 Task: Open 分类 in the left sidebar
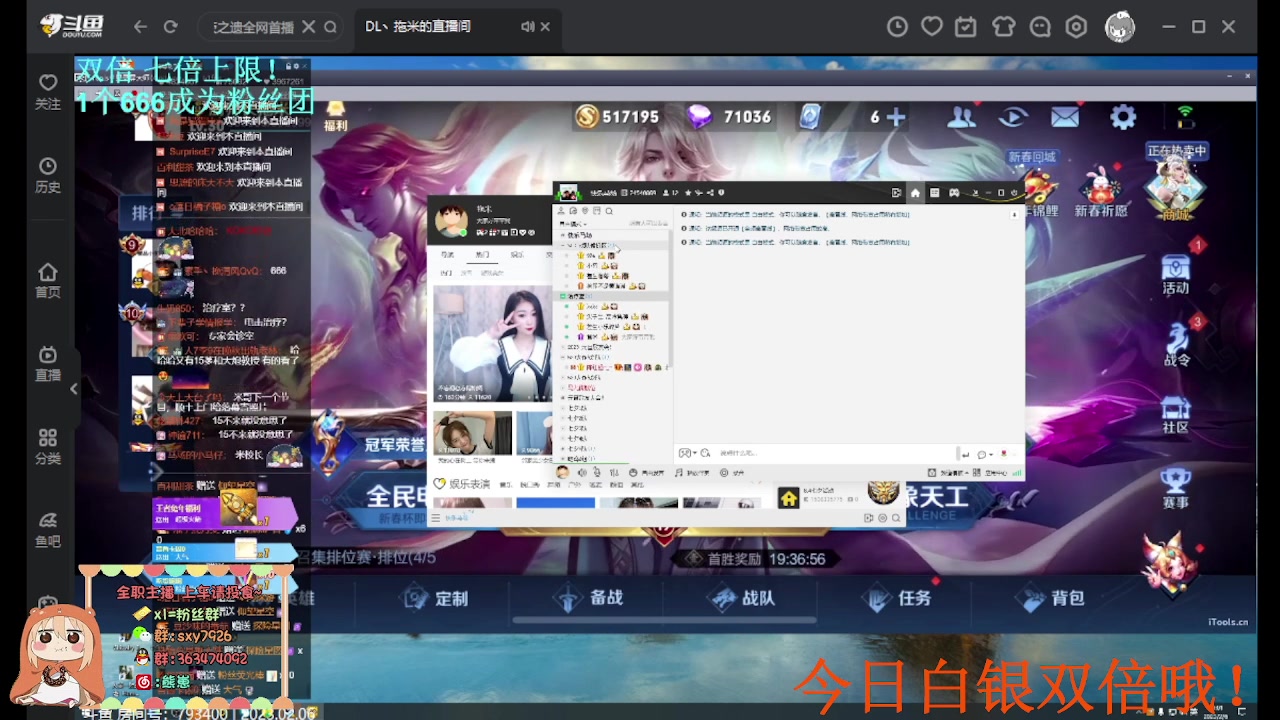click(48, 447)
